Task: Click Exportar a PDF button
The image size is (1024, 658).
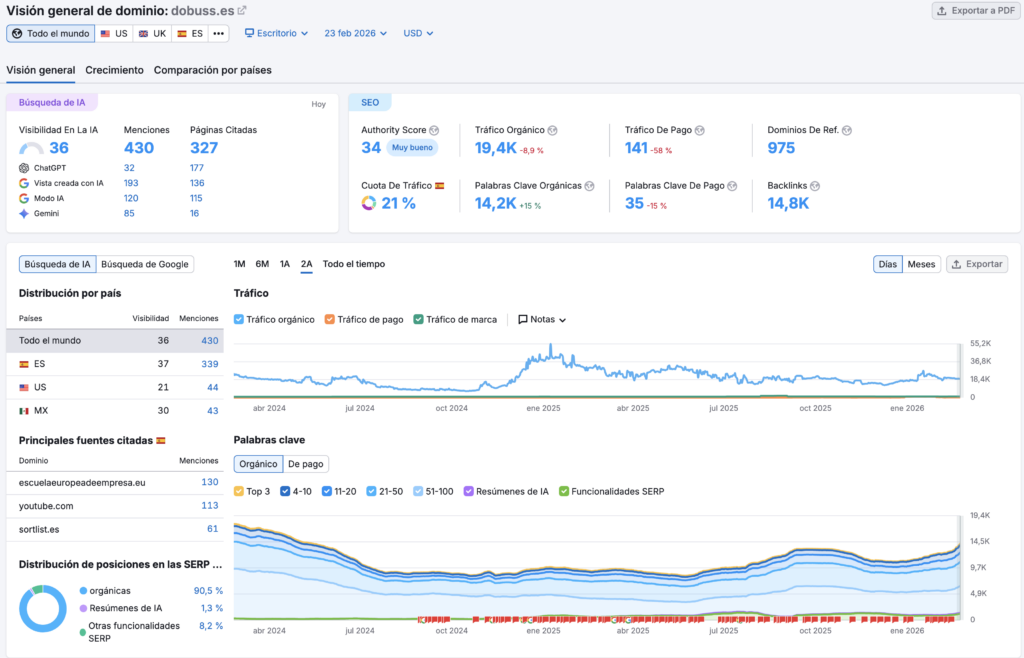Action: tap(974, 11)
